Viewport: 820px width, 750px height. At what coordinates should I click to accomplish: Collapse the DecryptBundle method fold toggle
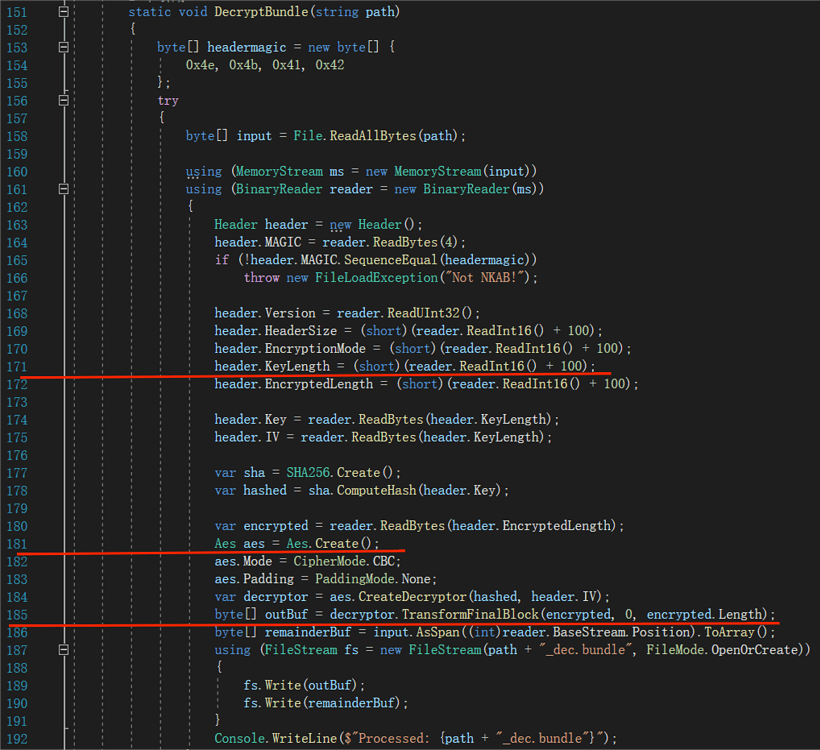[65, 12]
